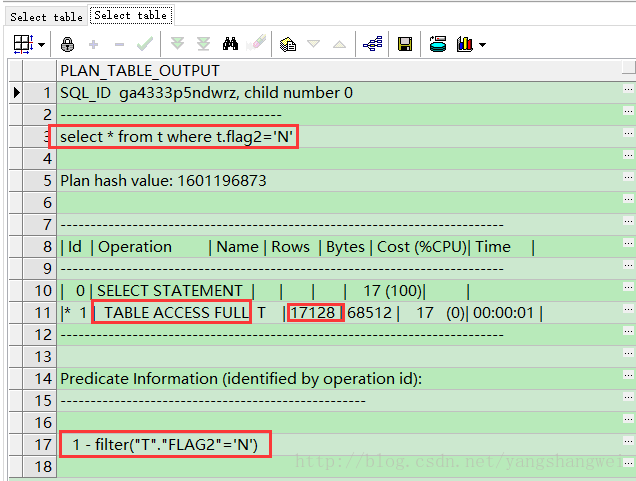This screenshot has width=636, height=481.
Task: Click the export query results icon
Action: 438,45
